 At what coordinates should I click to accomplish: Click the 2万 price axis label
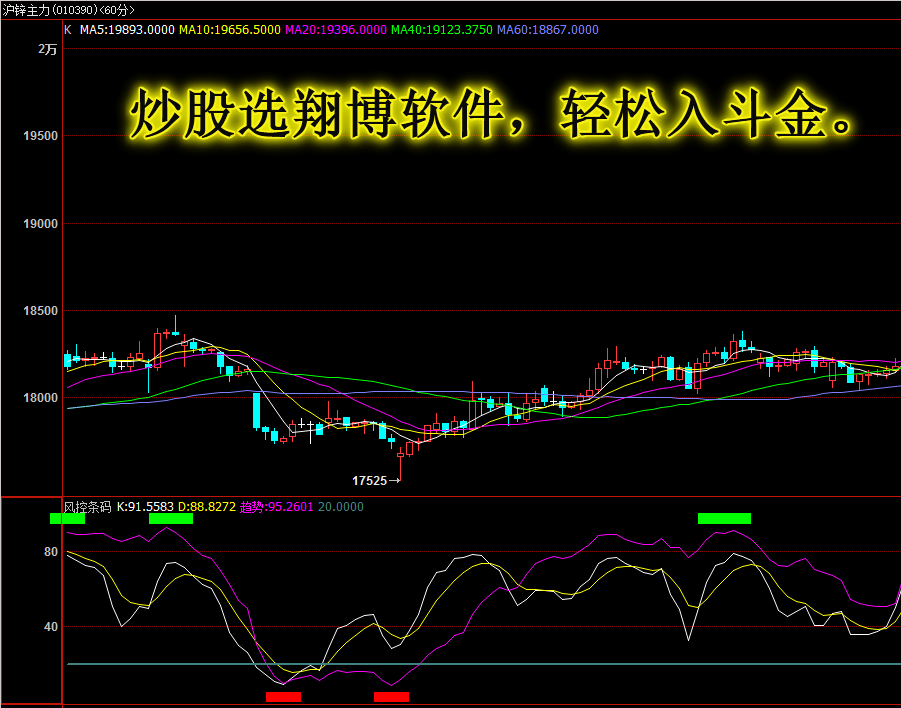(x=48, y=50)
